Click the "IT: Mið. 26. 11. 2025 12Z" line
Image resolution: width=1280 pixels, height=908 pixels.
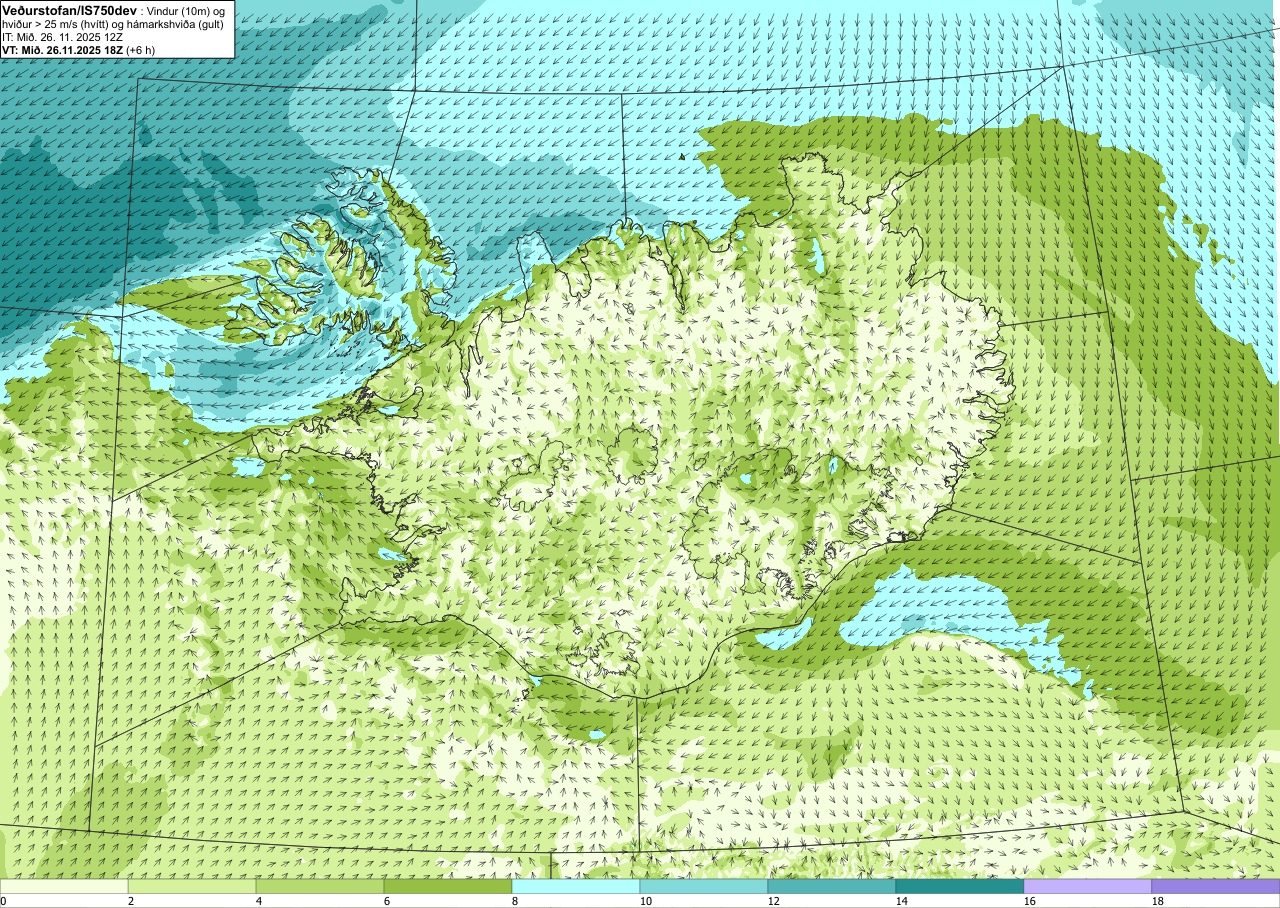pyautogui.click(x=62, y=36)
